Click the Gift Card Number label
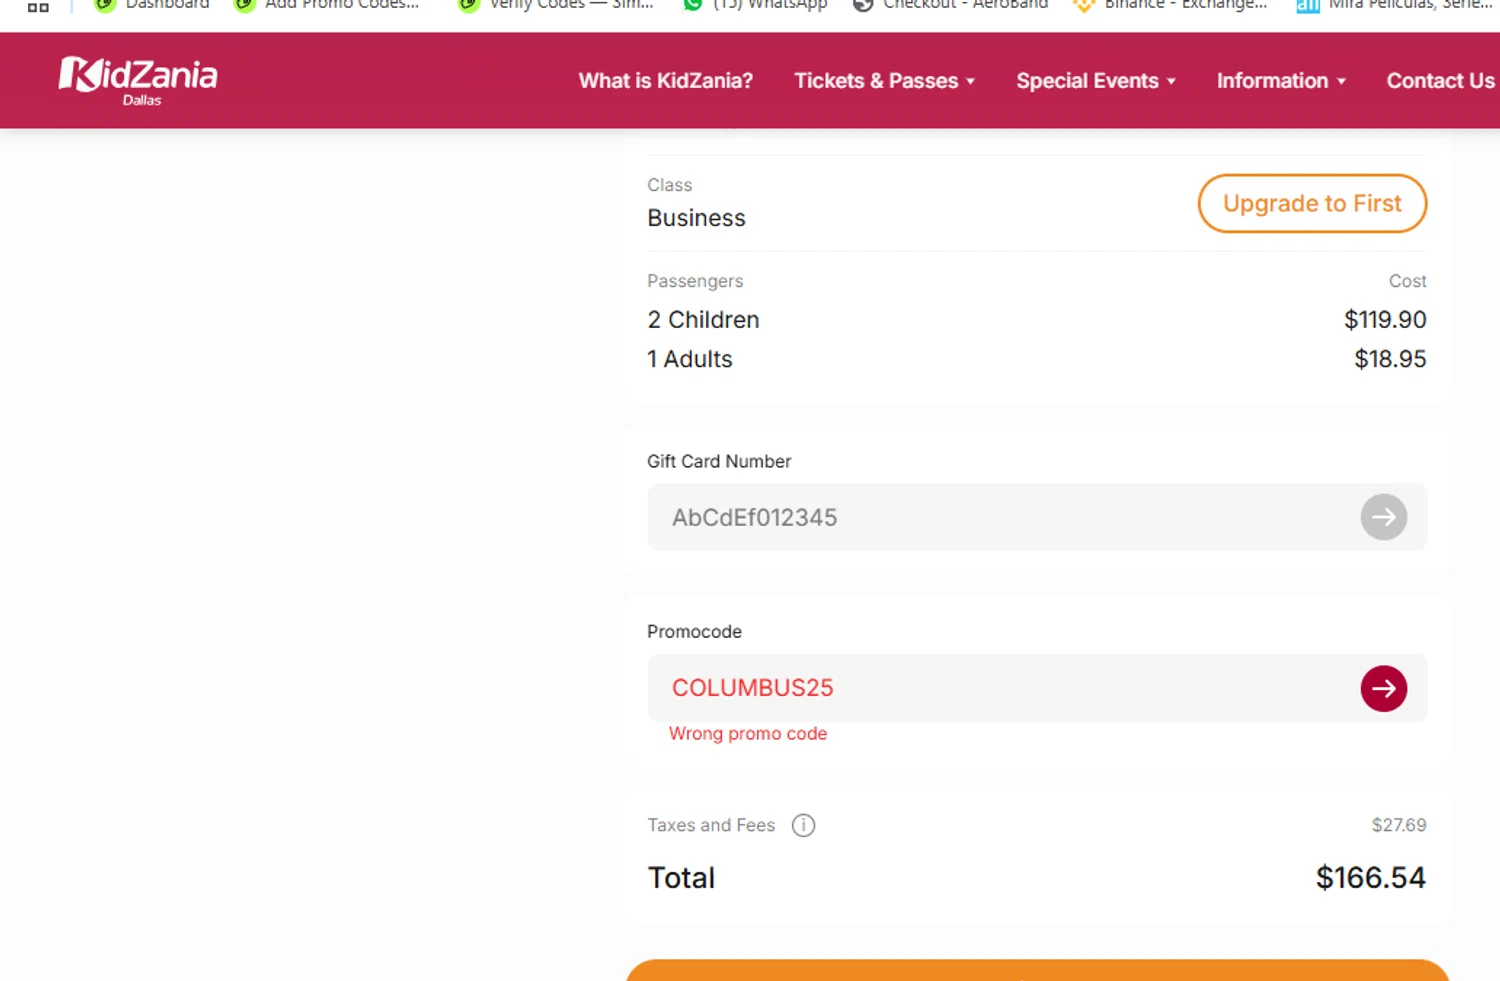The width and height of the screenshot is (1500, 981). [x=719, y=461]
